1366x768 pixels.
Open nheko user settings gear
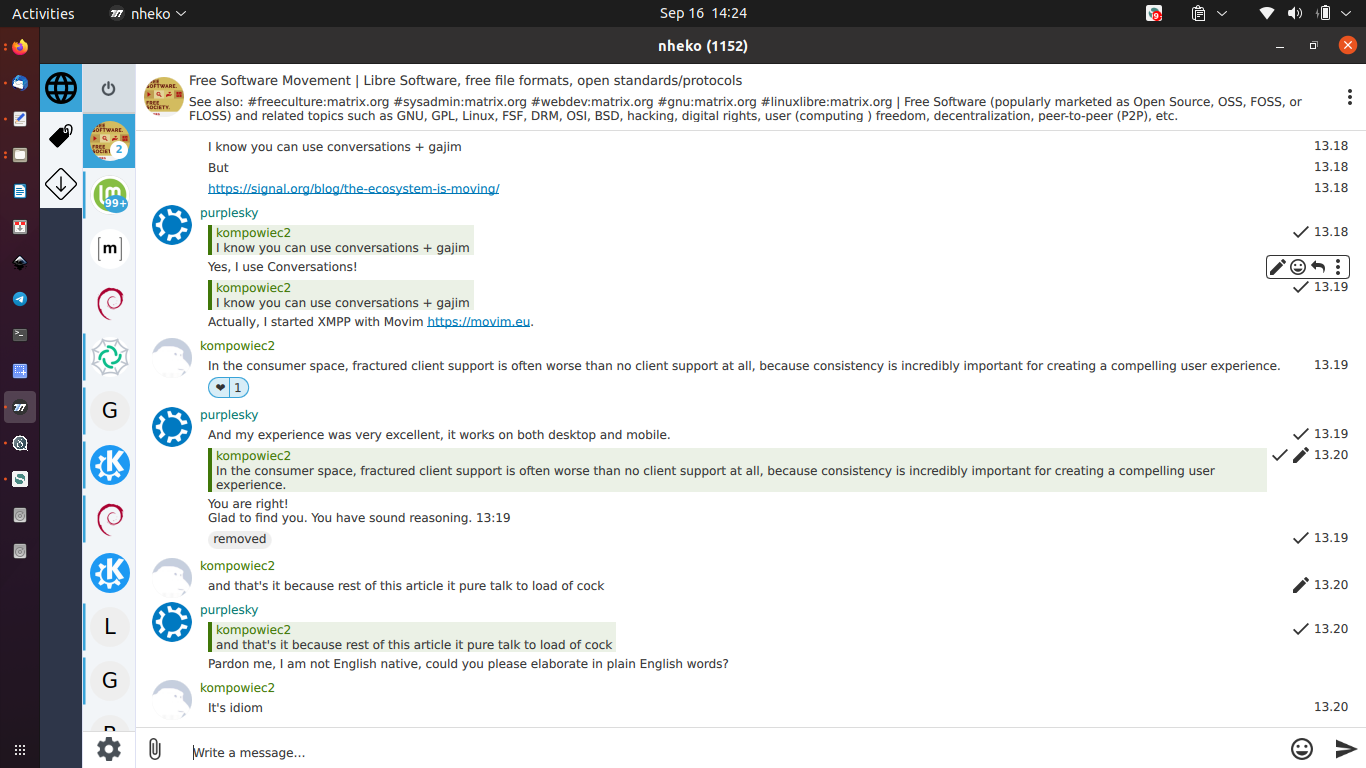(x=109, y=748)
